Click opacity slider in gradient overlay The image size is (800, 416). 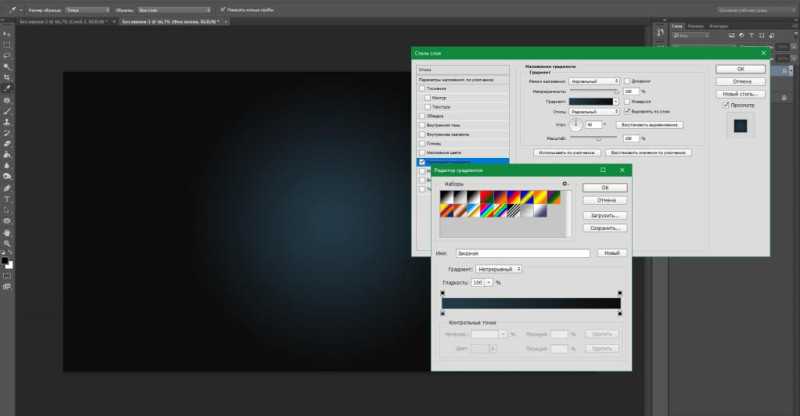(594, 92)
